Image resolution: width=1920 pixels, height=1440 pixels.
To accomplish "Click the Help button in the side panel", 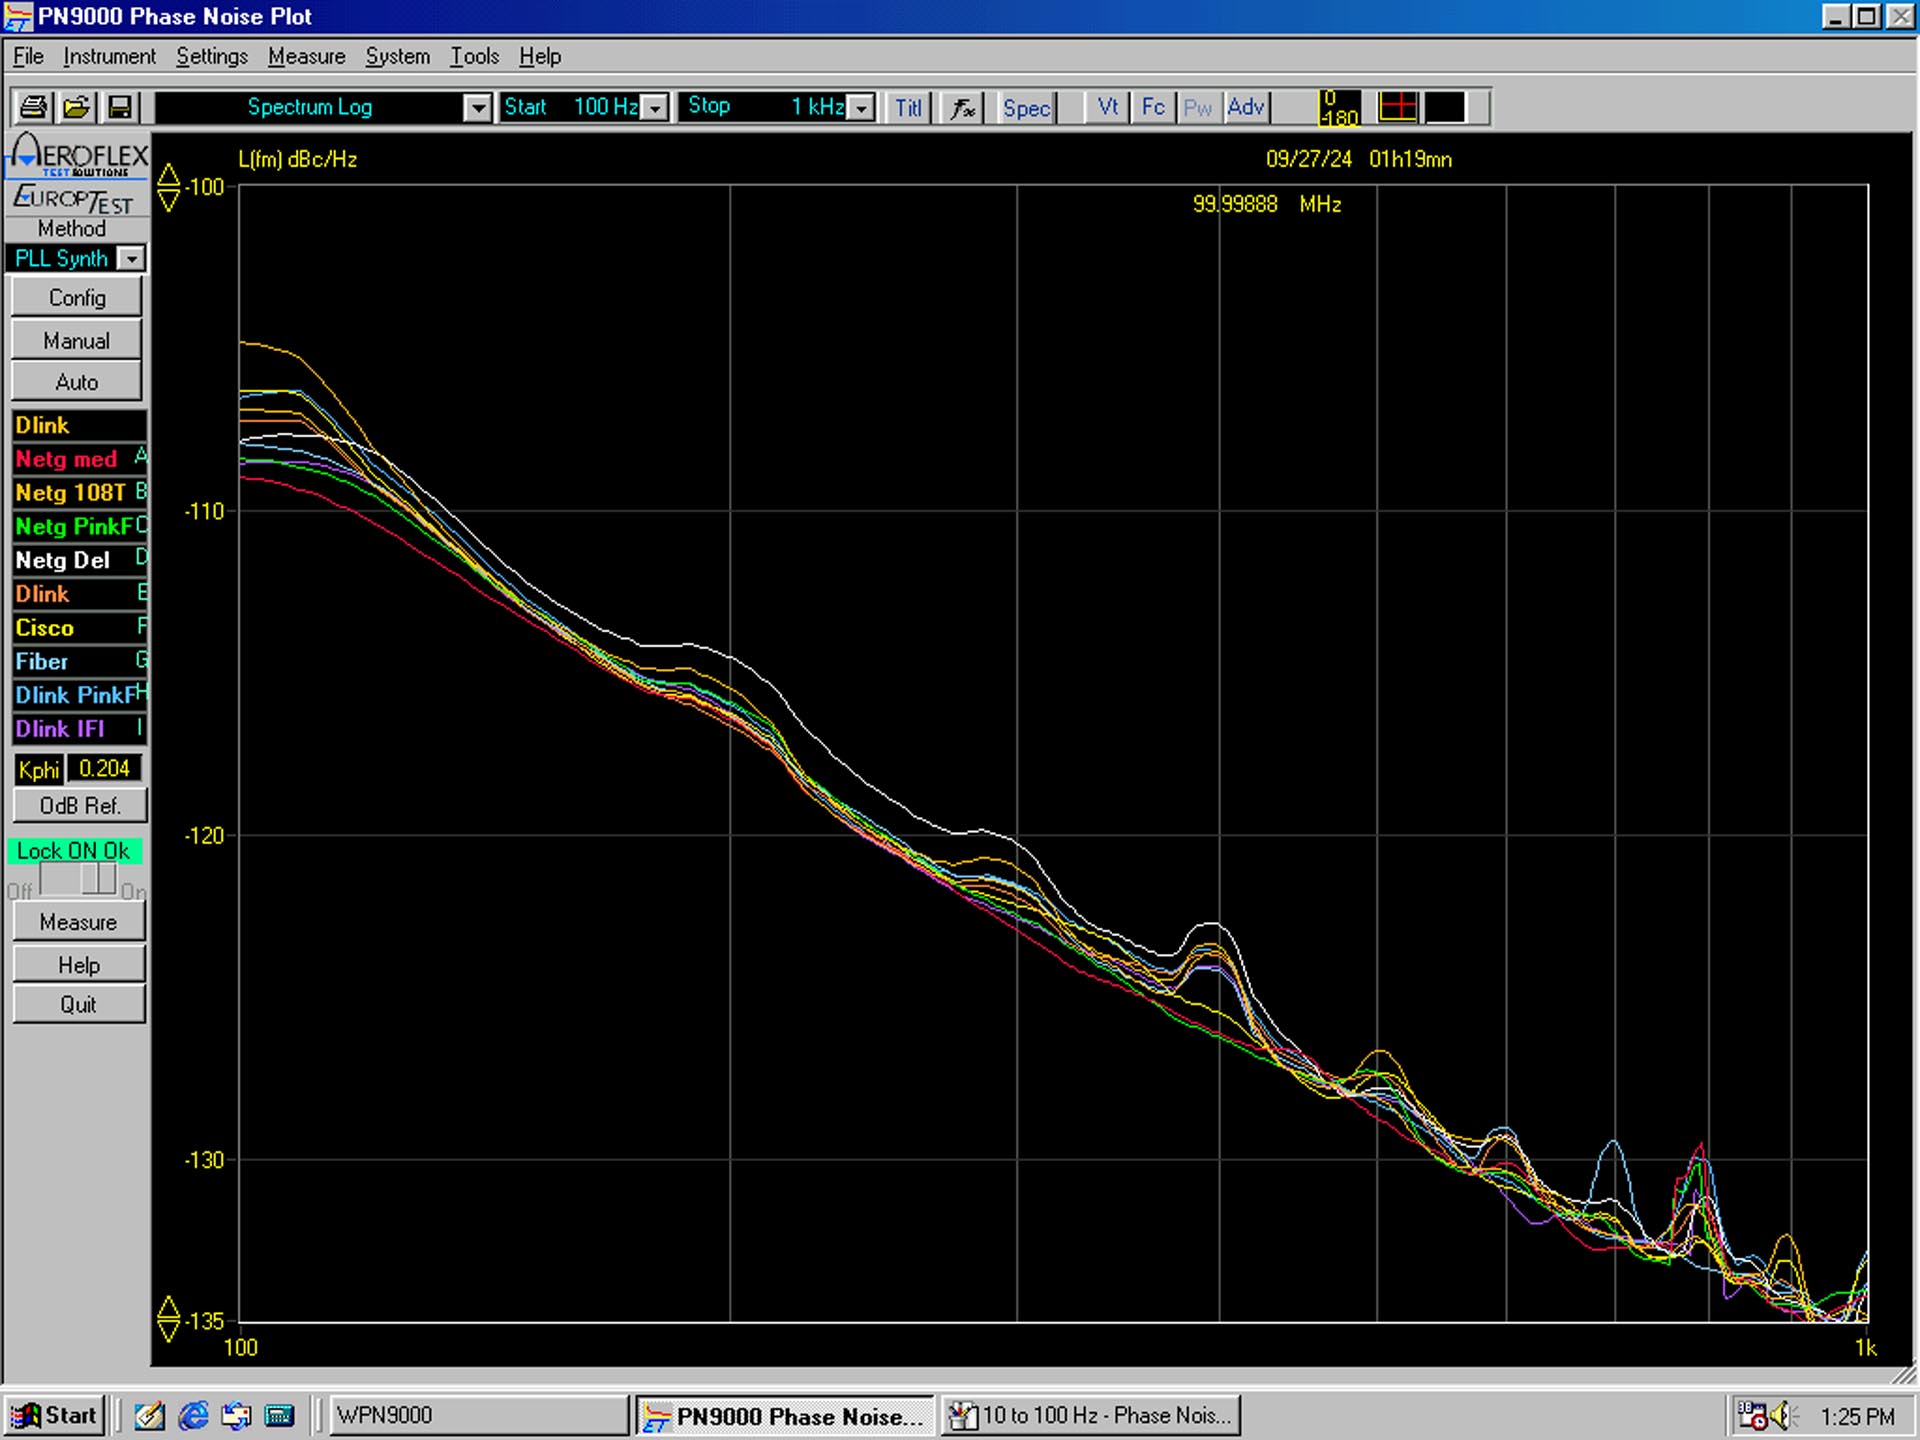I will (x=79, y=964).
